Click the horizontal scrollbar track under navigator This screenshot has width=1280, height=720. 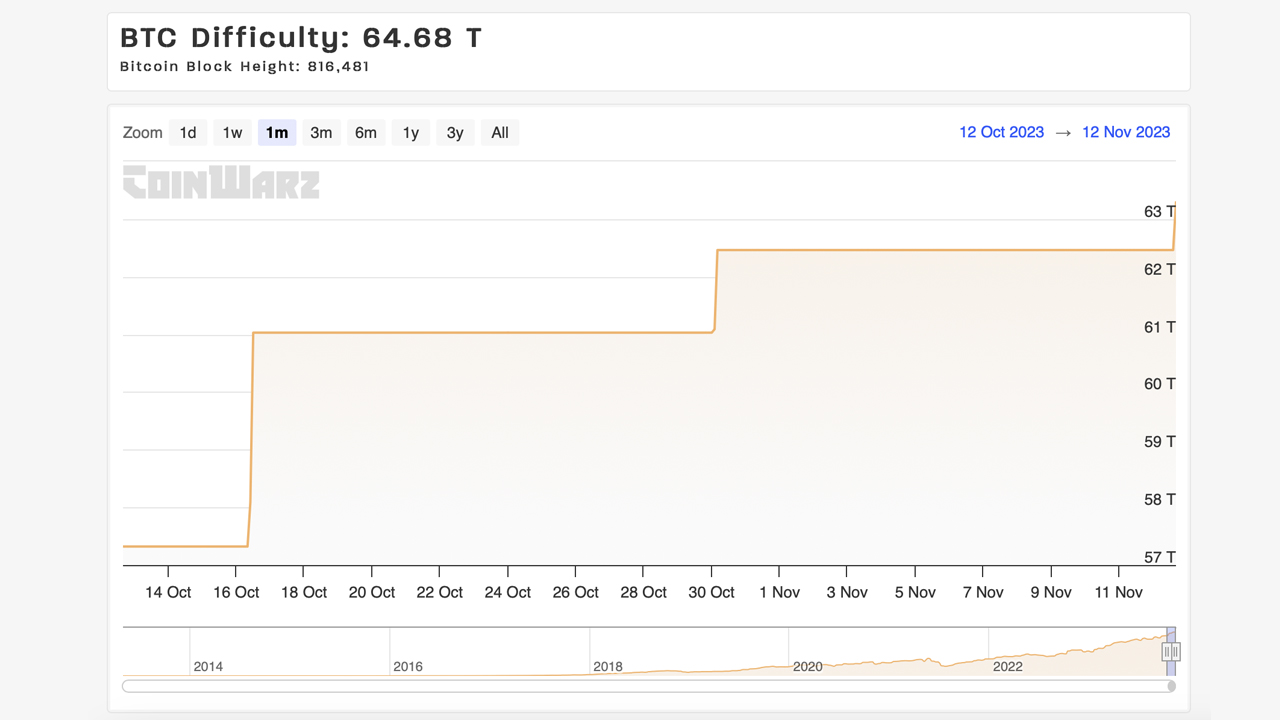[x=640, y=686]
